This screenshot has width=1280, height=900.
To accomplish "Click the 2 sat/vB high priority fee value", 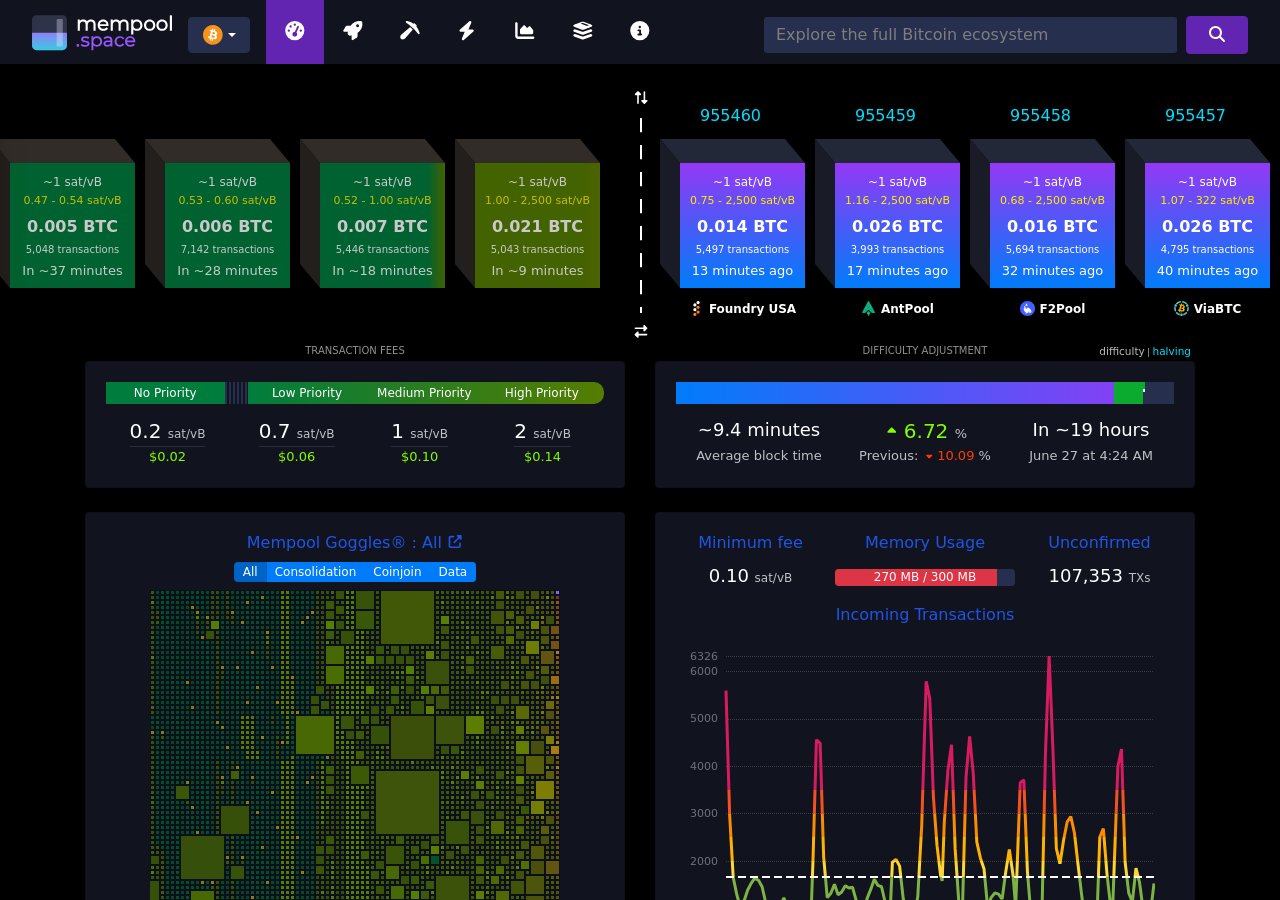I will (542, 432).
